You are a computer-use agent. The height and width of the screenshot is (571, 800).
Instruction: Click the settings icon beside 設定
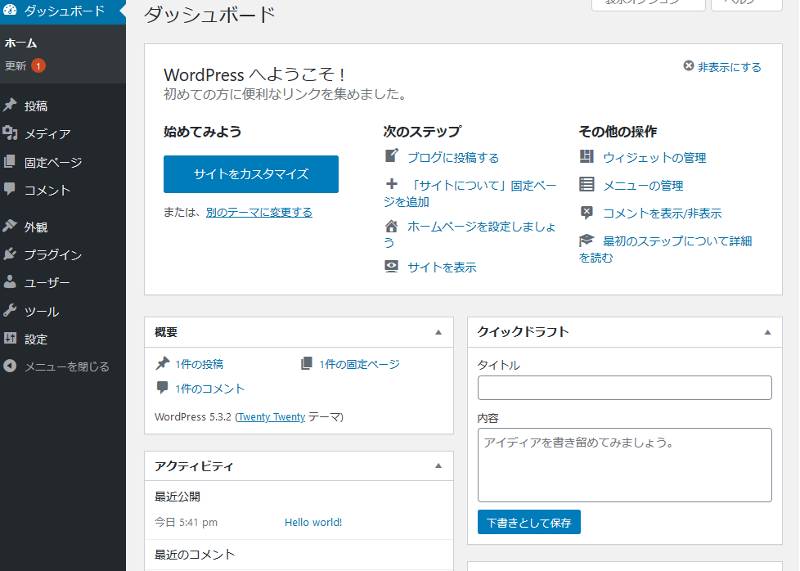coord(10,338)
